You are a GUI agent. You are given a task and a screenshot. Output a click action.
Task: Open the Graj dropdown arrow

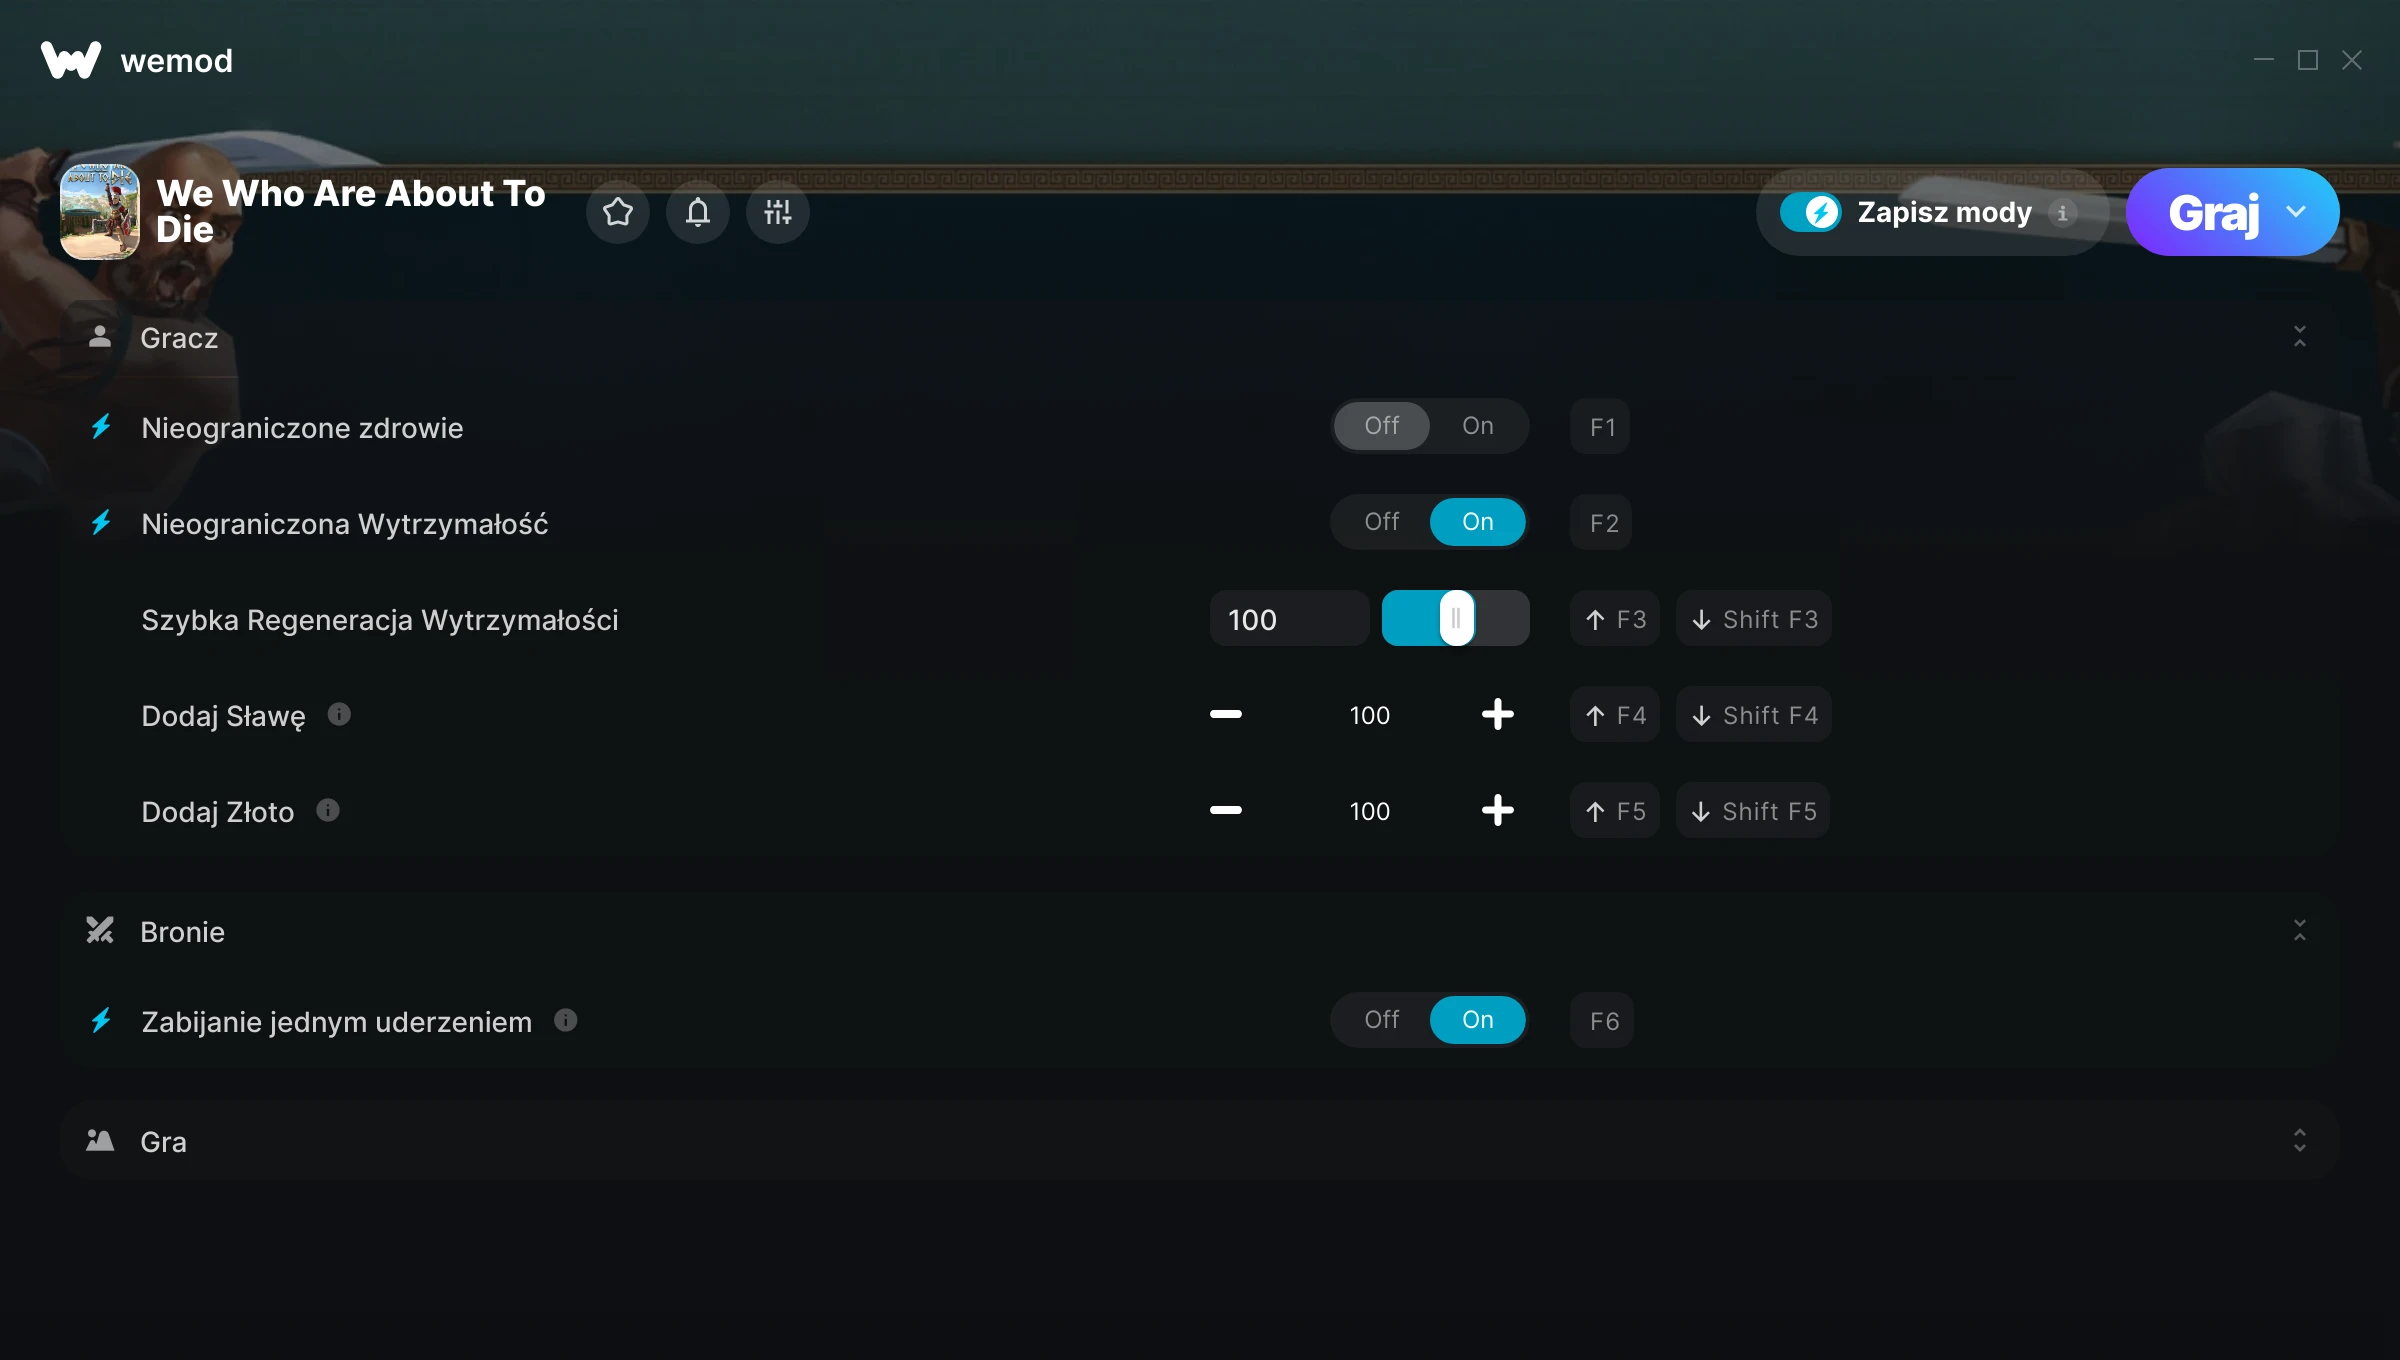(2296, 212)
